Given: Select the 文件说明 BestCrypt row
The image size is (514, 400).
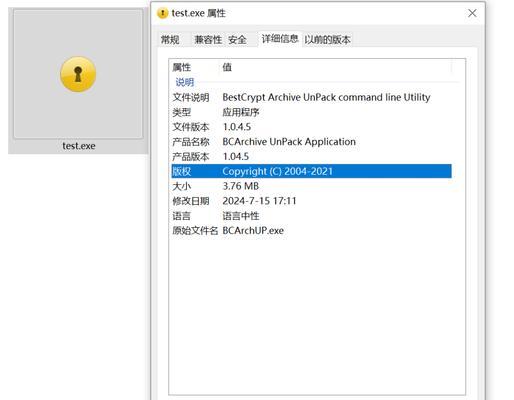Looking at the screenshot, I should click(x=311, y=97).
